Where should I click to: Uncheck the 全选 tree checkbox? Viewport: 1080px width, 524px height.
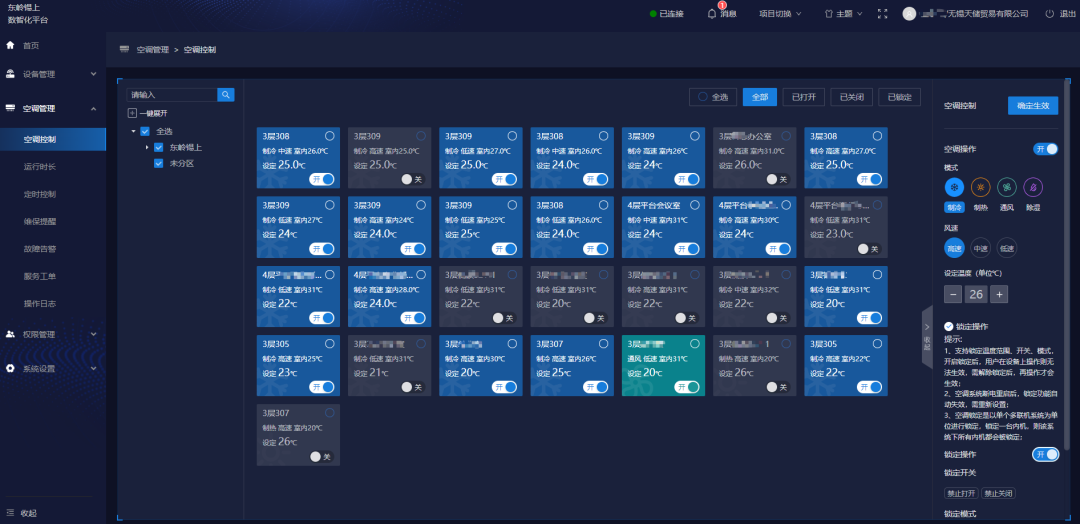(145, 131)
